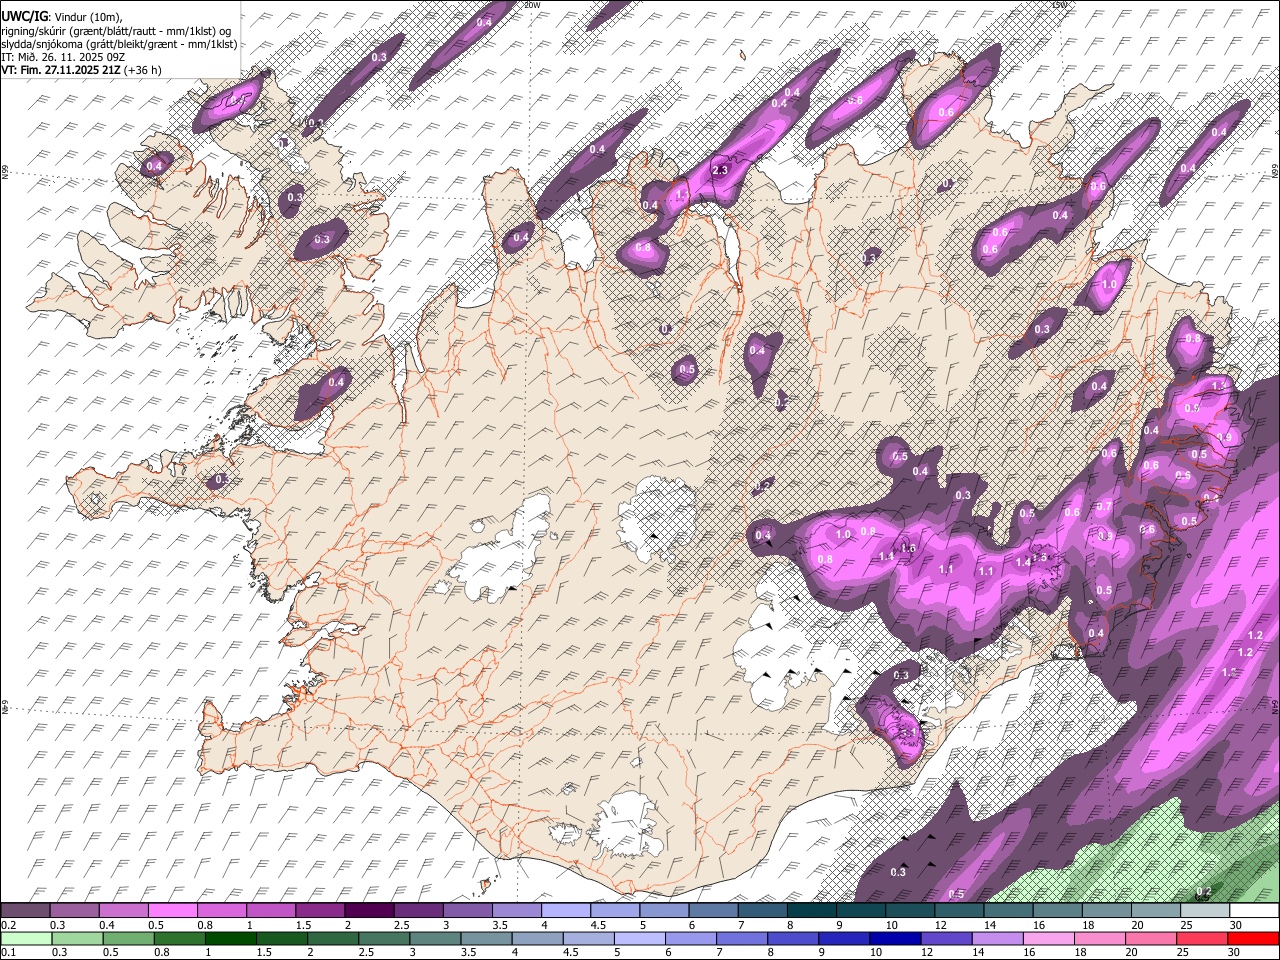Screen dimensions: 1280x960
Task: Select the darkest purple 2 swatch, upper legend row
Action: [368, 911]
